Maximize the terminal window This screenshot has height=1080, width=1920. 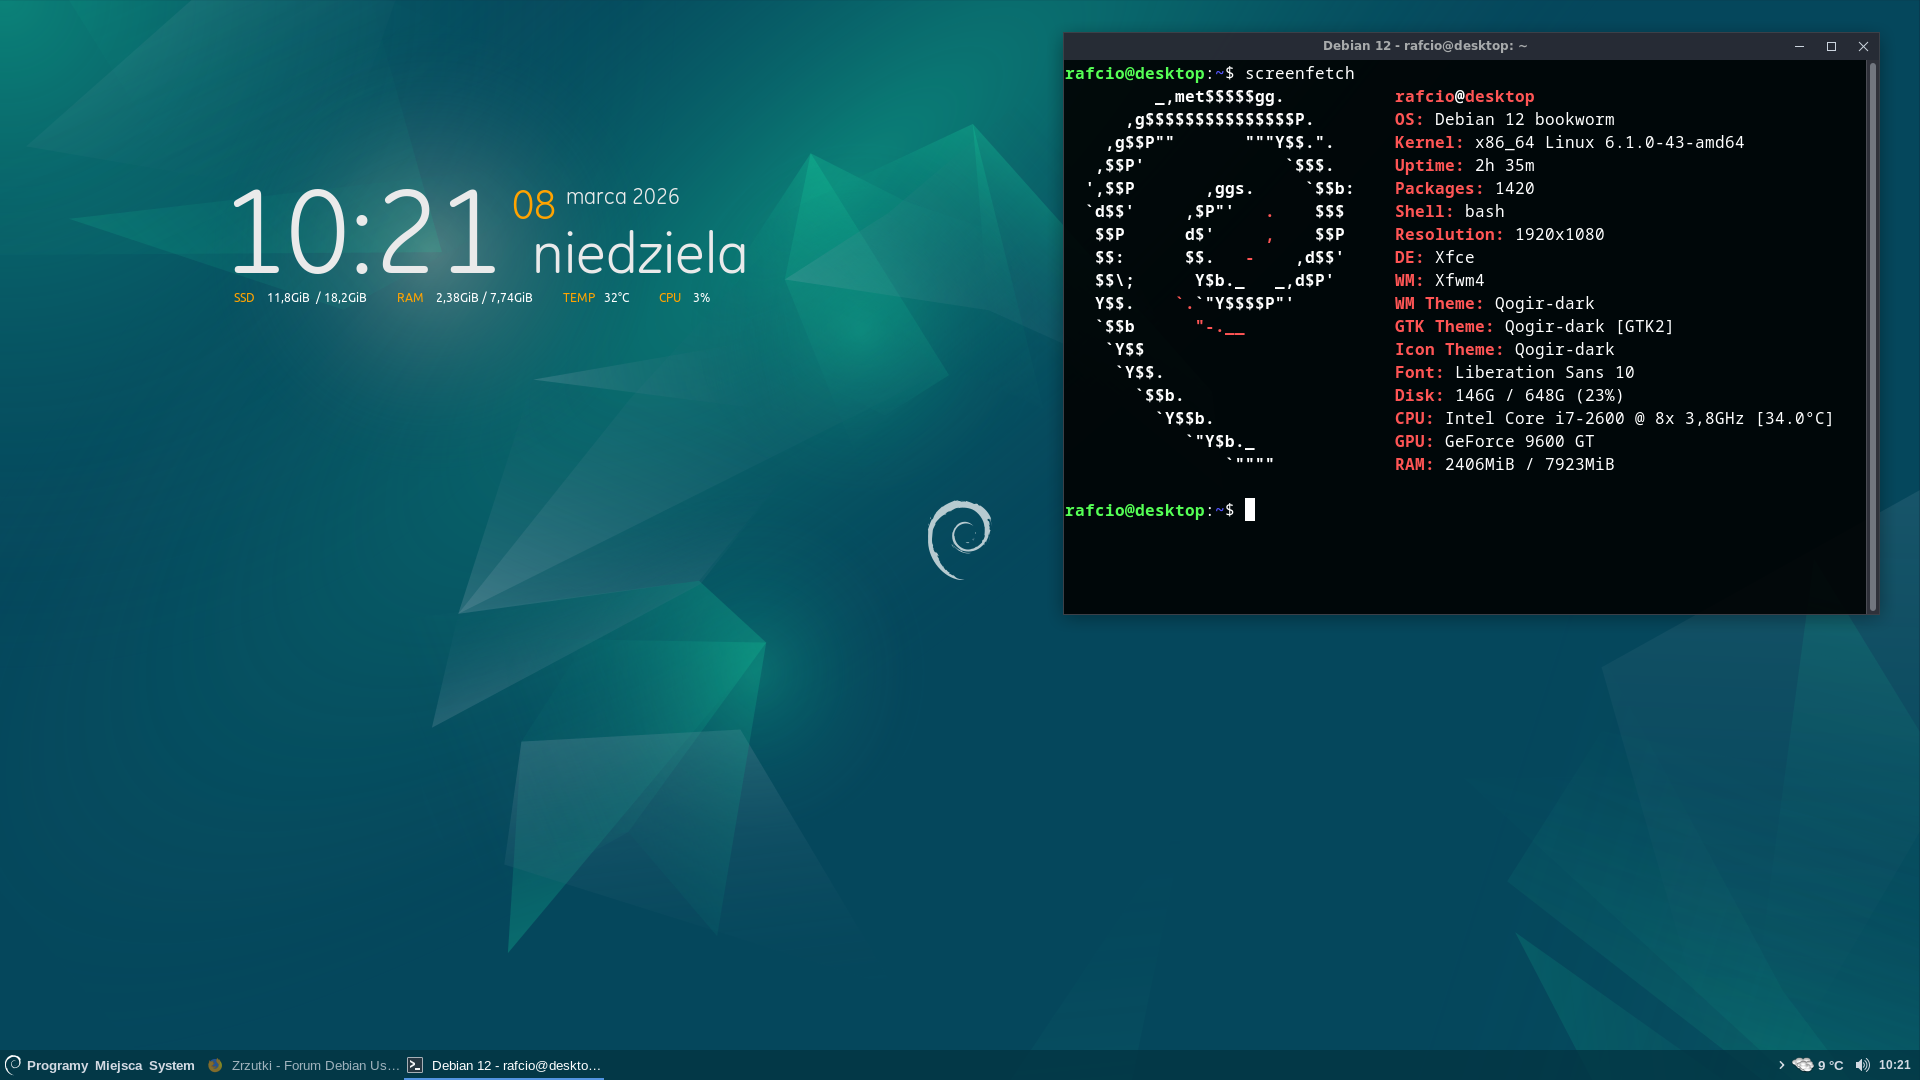click(1831, 46)
